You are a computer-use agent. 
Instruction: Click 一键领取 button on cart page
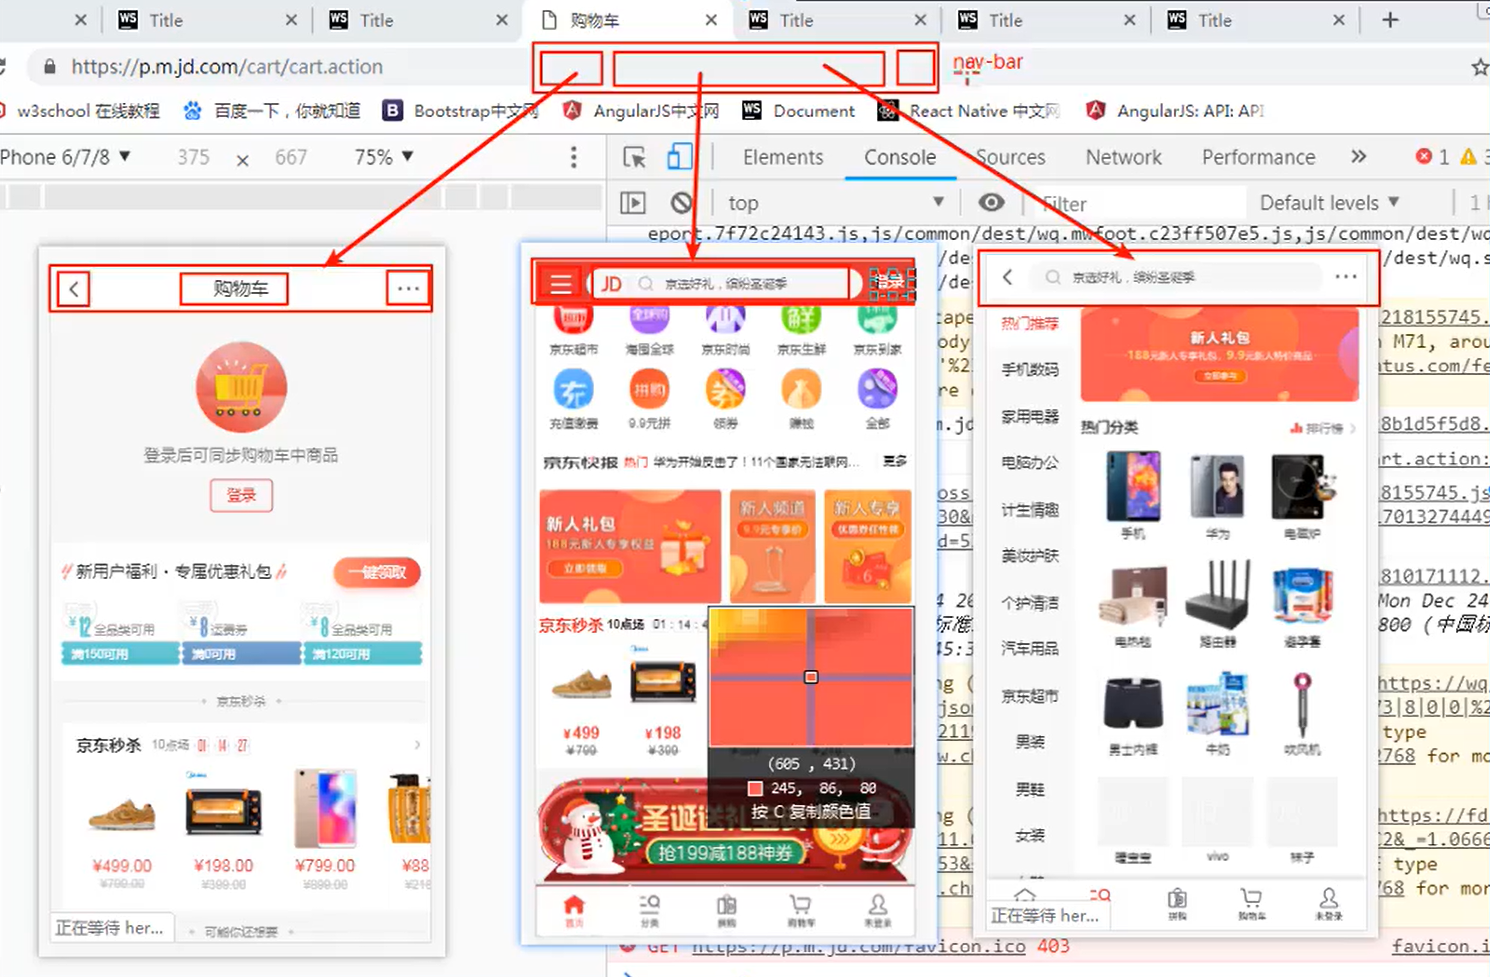377,573
